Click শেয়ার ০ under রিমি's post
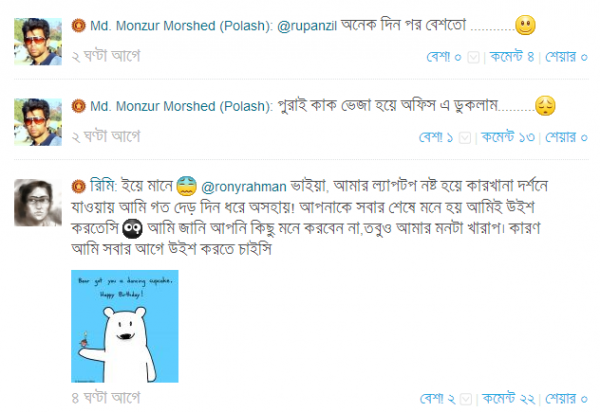 (567, 397)
